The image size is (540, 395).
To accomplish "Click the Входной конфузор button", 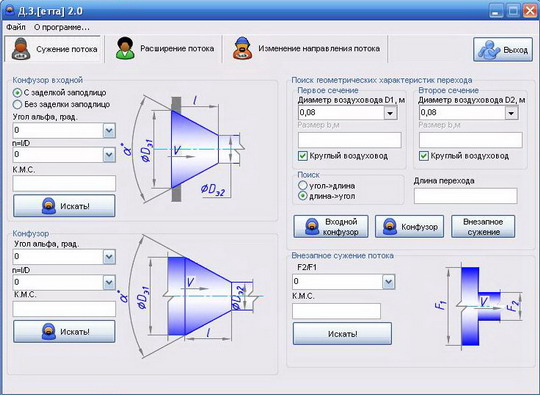I will [x=331, y=227].
